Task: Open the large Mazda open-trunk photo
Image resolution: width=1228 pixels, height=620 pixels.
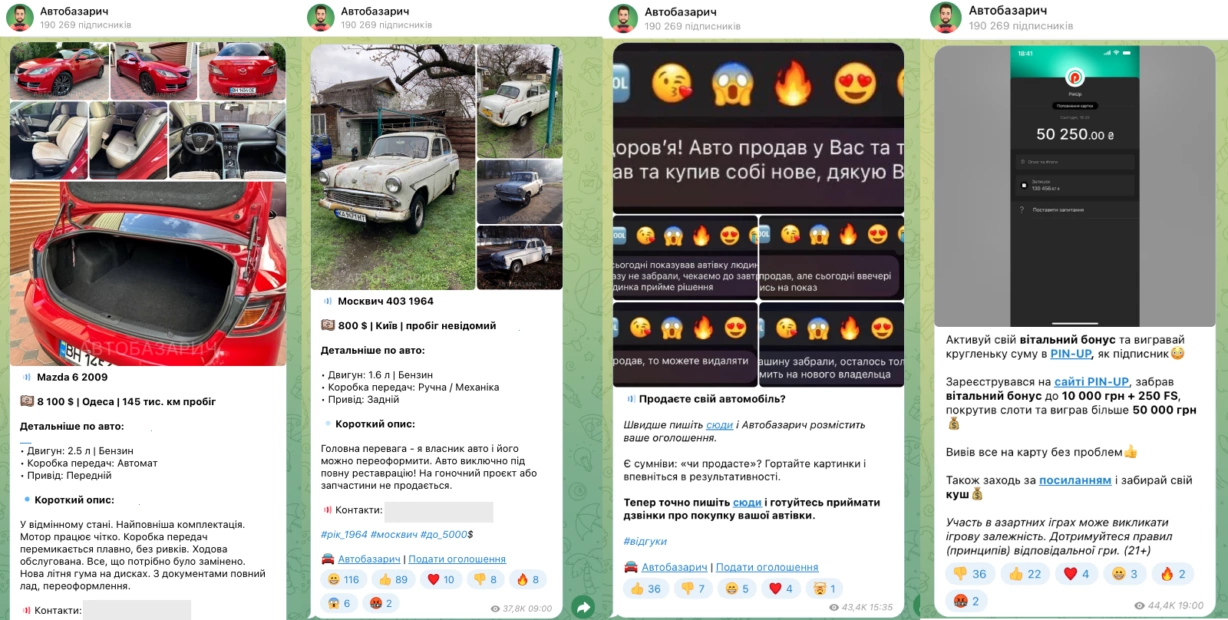Action: pos(148,273)
